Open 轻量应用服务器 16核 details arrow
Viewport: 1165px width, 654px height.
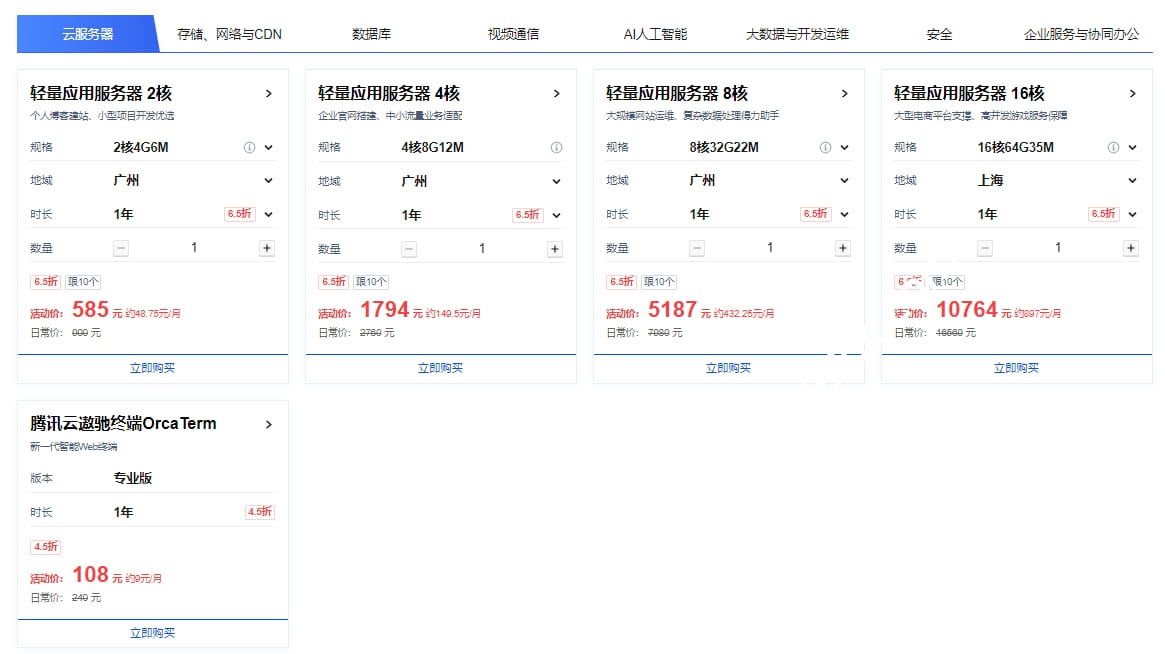(1132, 94)
